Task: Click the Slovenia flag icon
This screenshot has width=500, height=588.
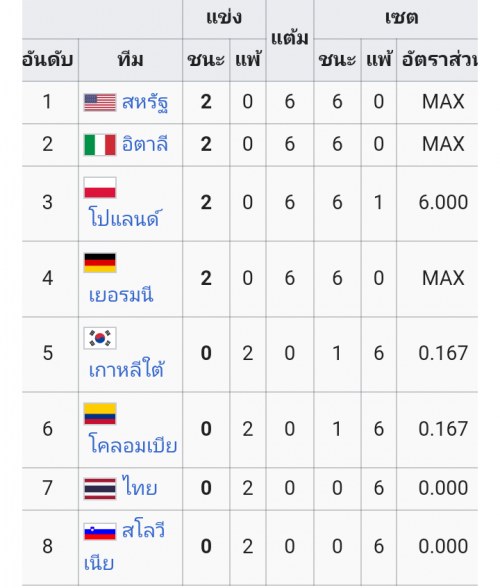Action: tap(100, 531)
